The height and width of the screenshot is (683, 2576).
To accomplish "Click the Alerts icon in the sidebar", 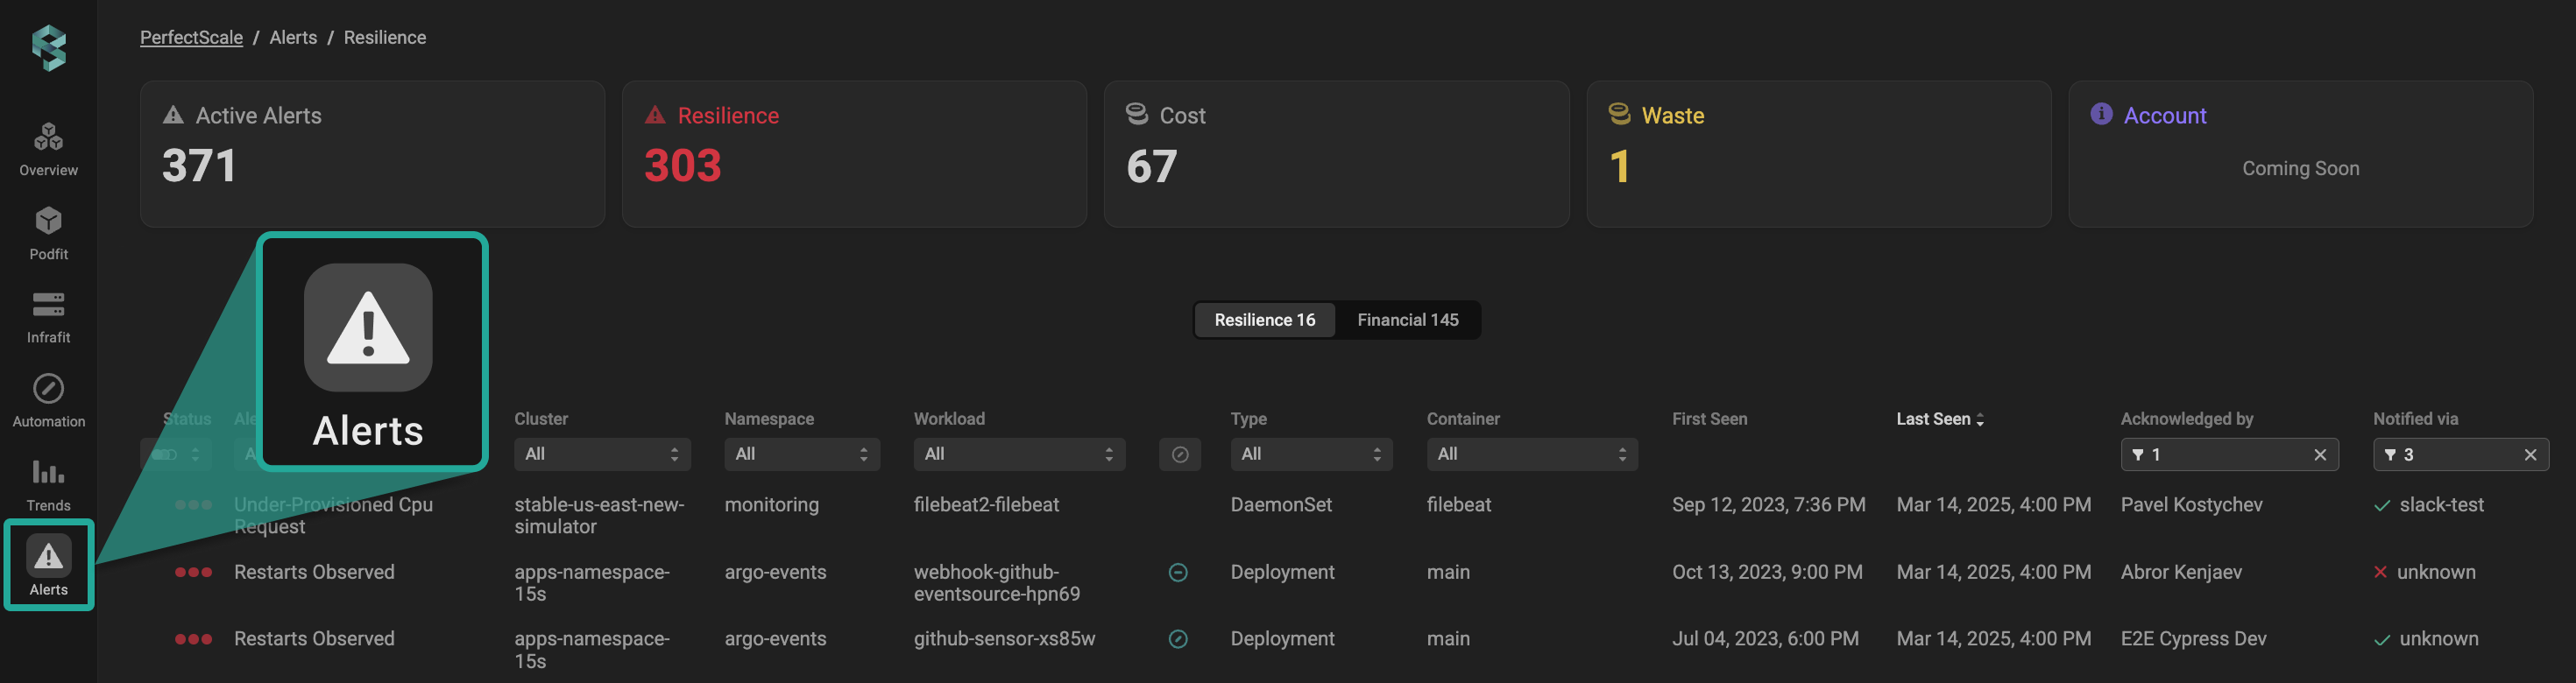I will 48,565.
